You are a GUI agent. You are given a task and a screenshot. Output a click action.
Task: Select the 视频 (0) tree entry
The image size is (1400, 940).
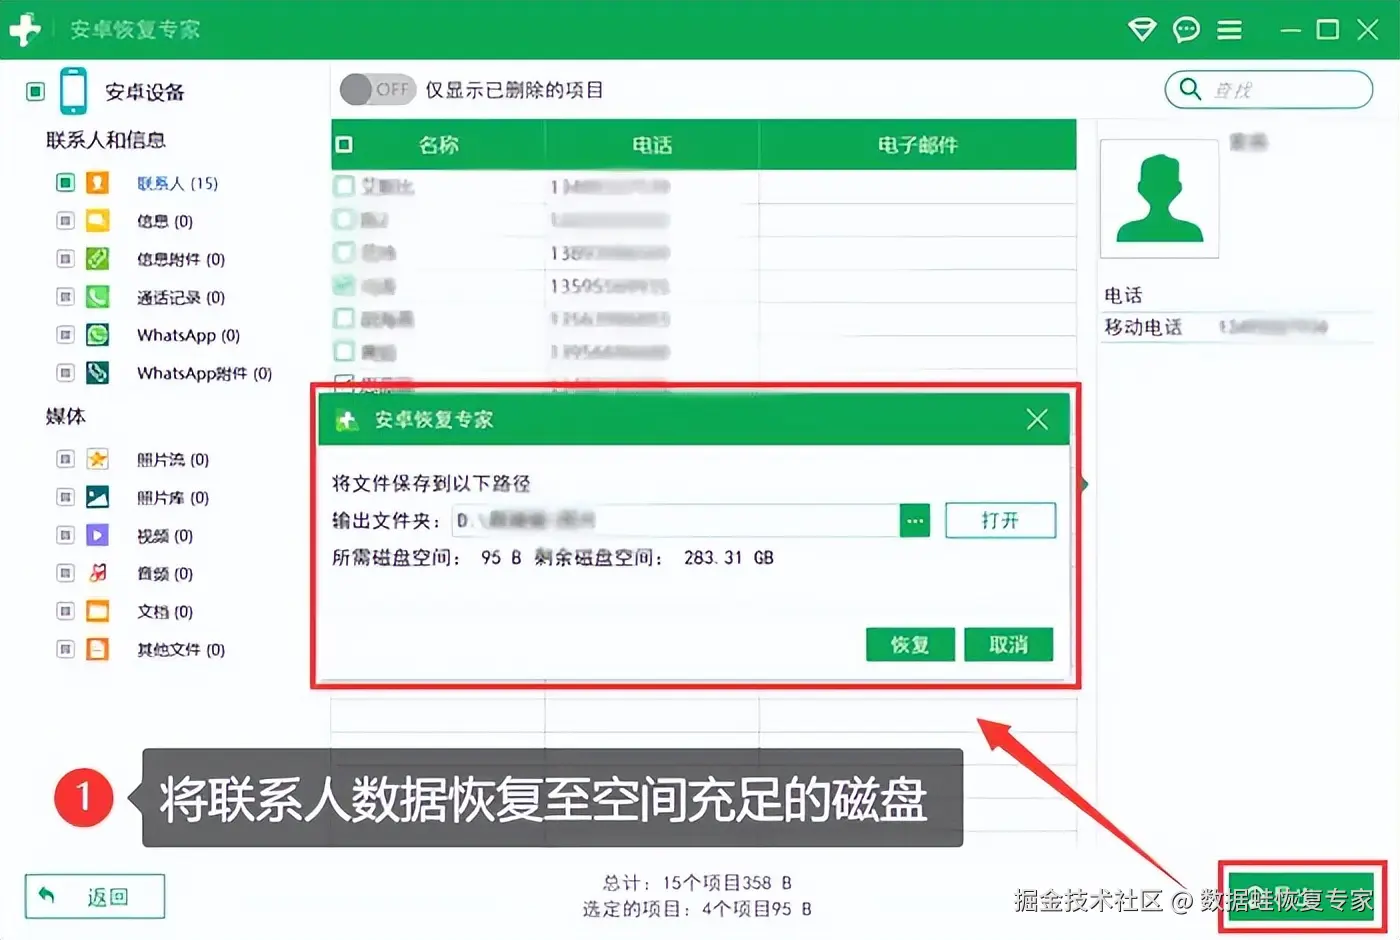(165, 535)
